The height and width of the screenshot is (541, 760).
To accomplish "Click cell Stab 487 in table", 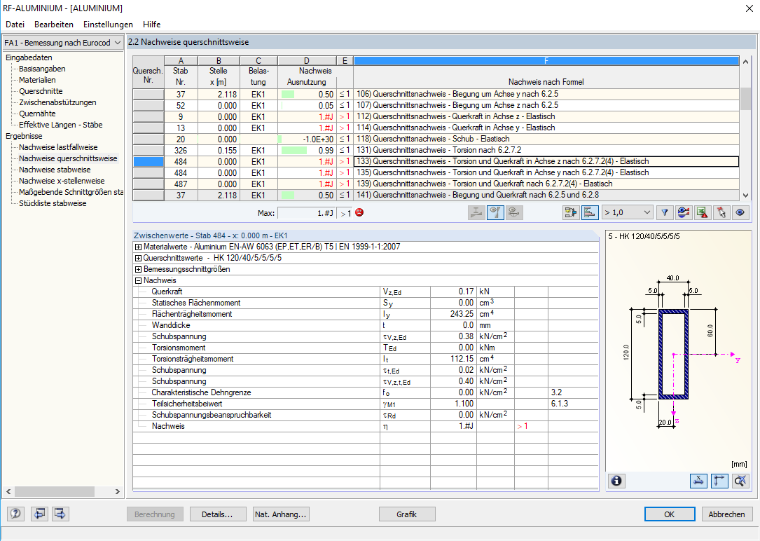I will coord(180,184).
